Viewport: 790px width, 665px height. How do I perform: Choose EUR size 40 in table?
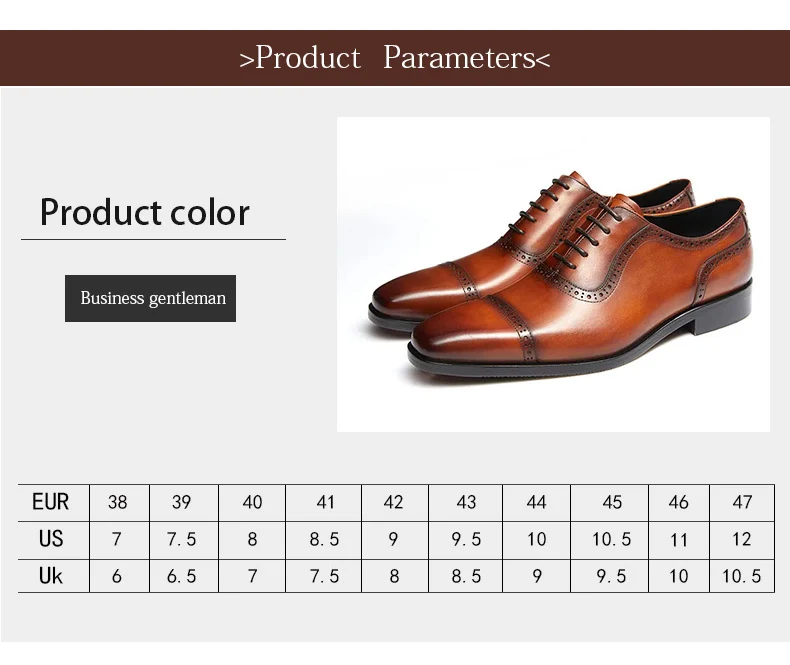[x=252, y=502]
